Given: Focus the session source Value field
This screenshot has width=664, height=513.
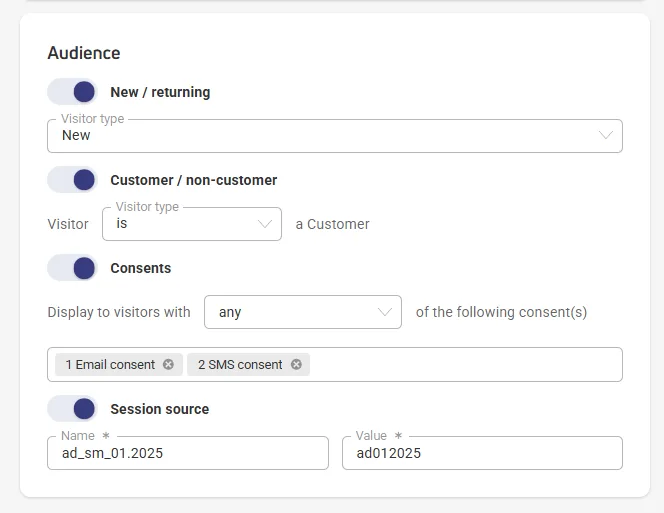Looking at the screenshot, I should click(482, 453).
